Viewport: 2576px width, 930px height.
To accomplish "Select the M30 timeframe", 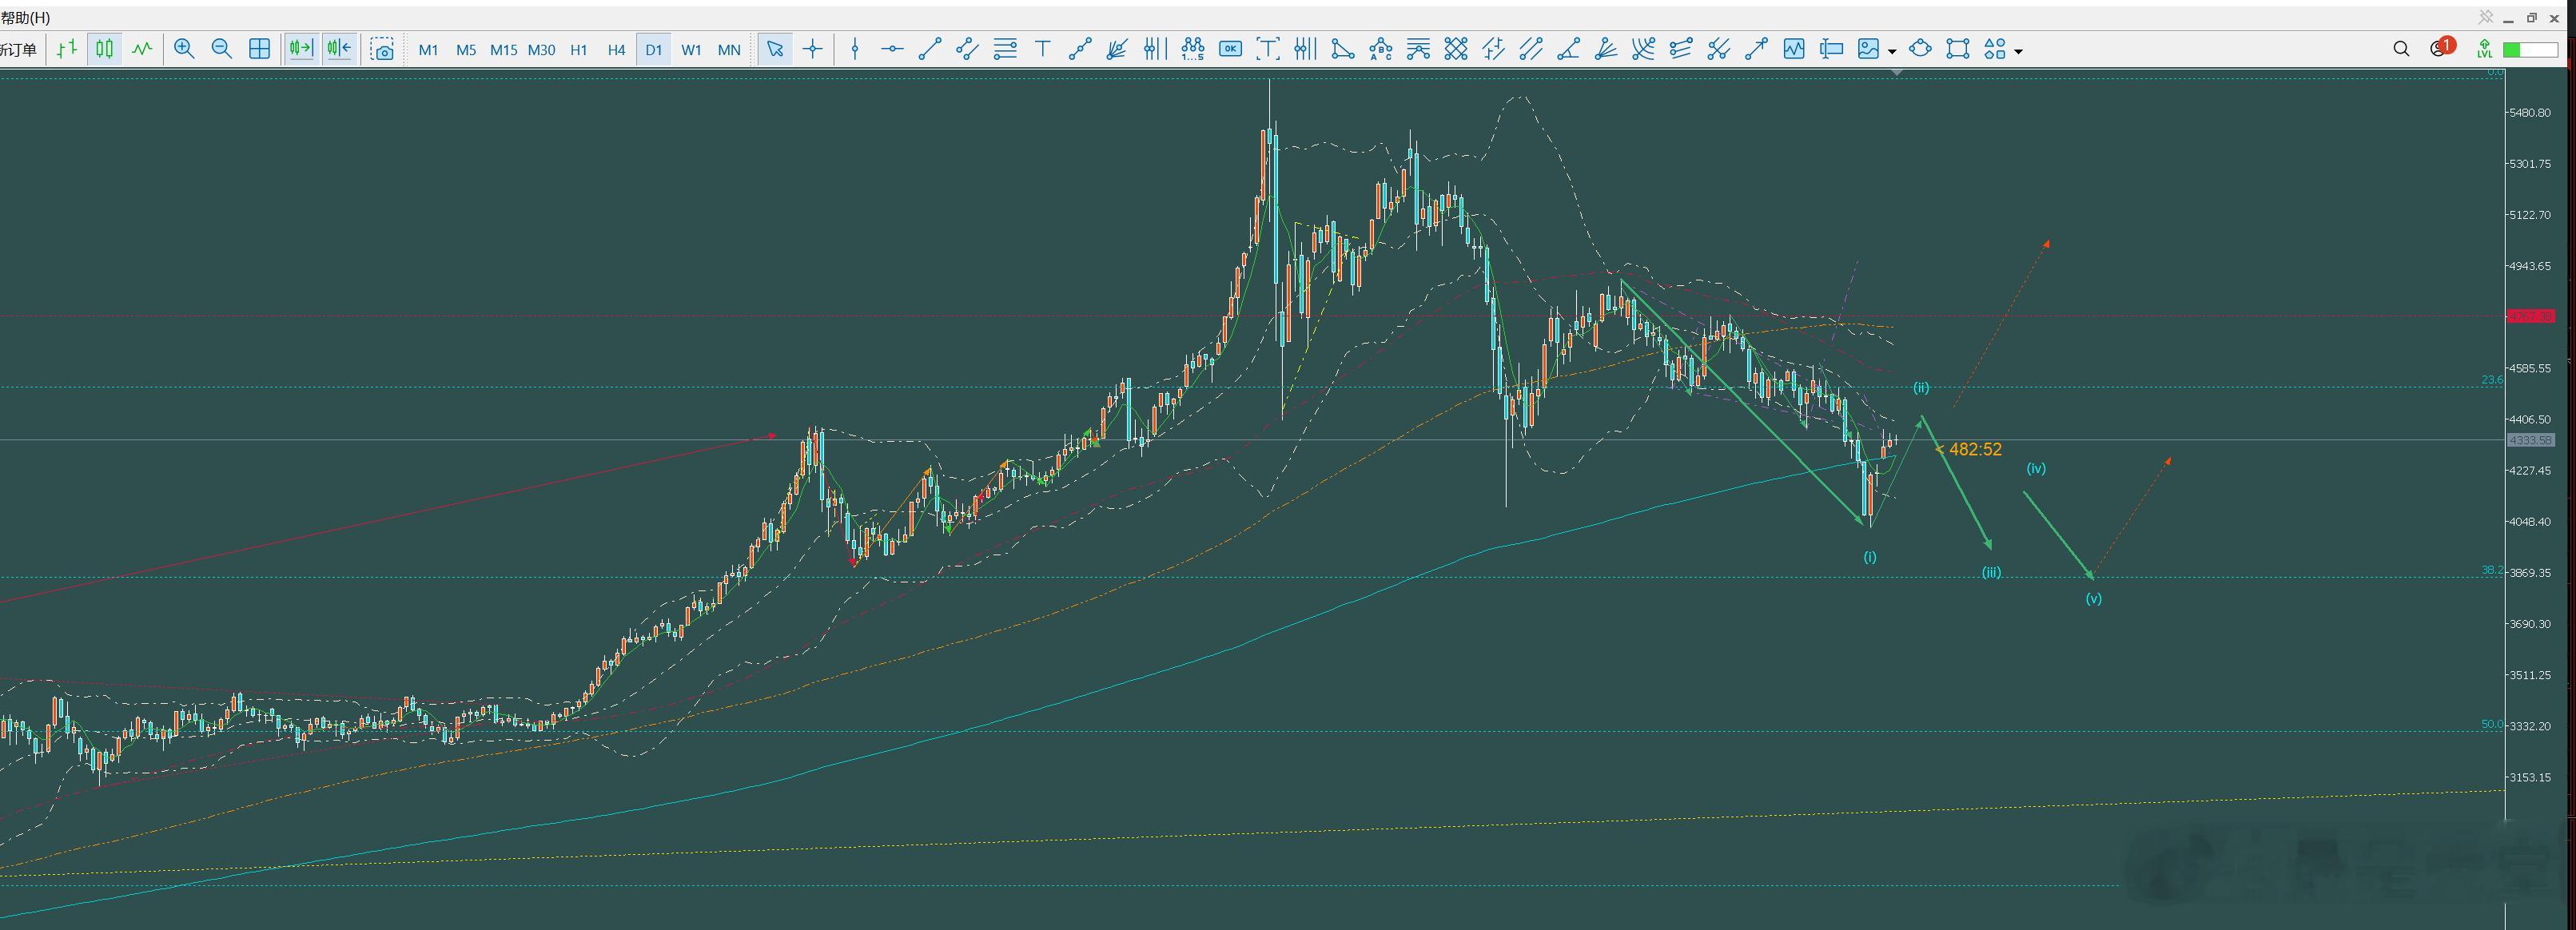I will point(541,49).
